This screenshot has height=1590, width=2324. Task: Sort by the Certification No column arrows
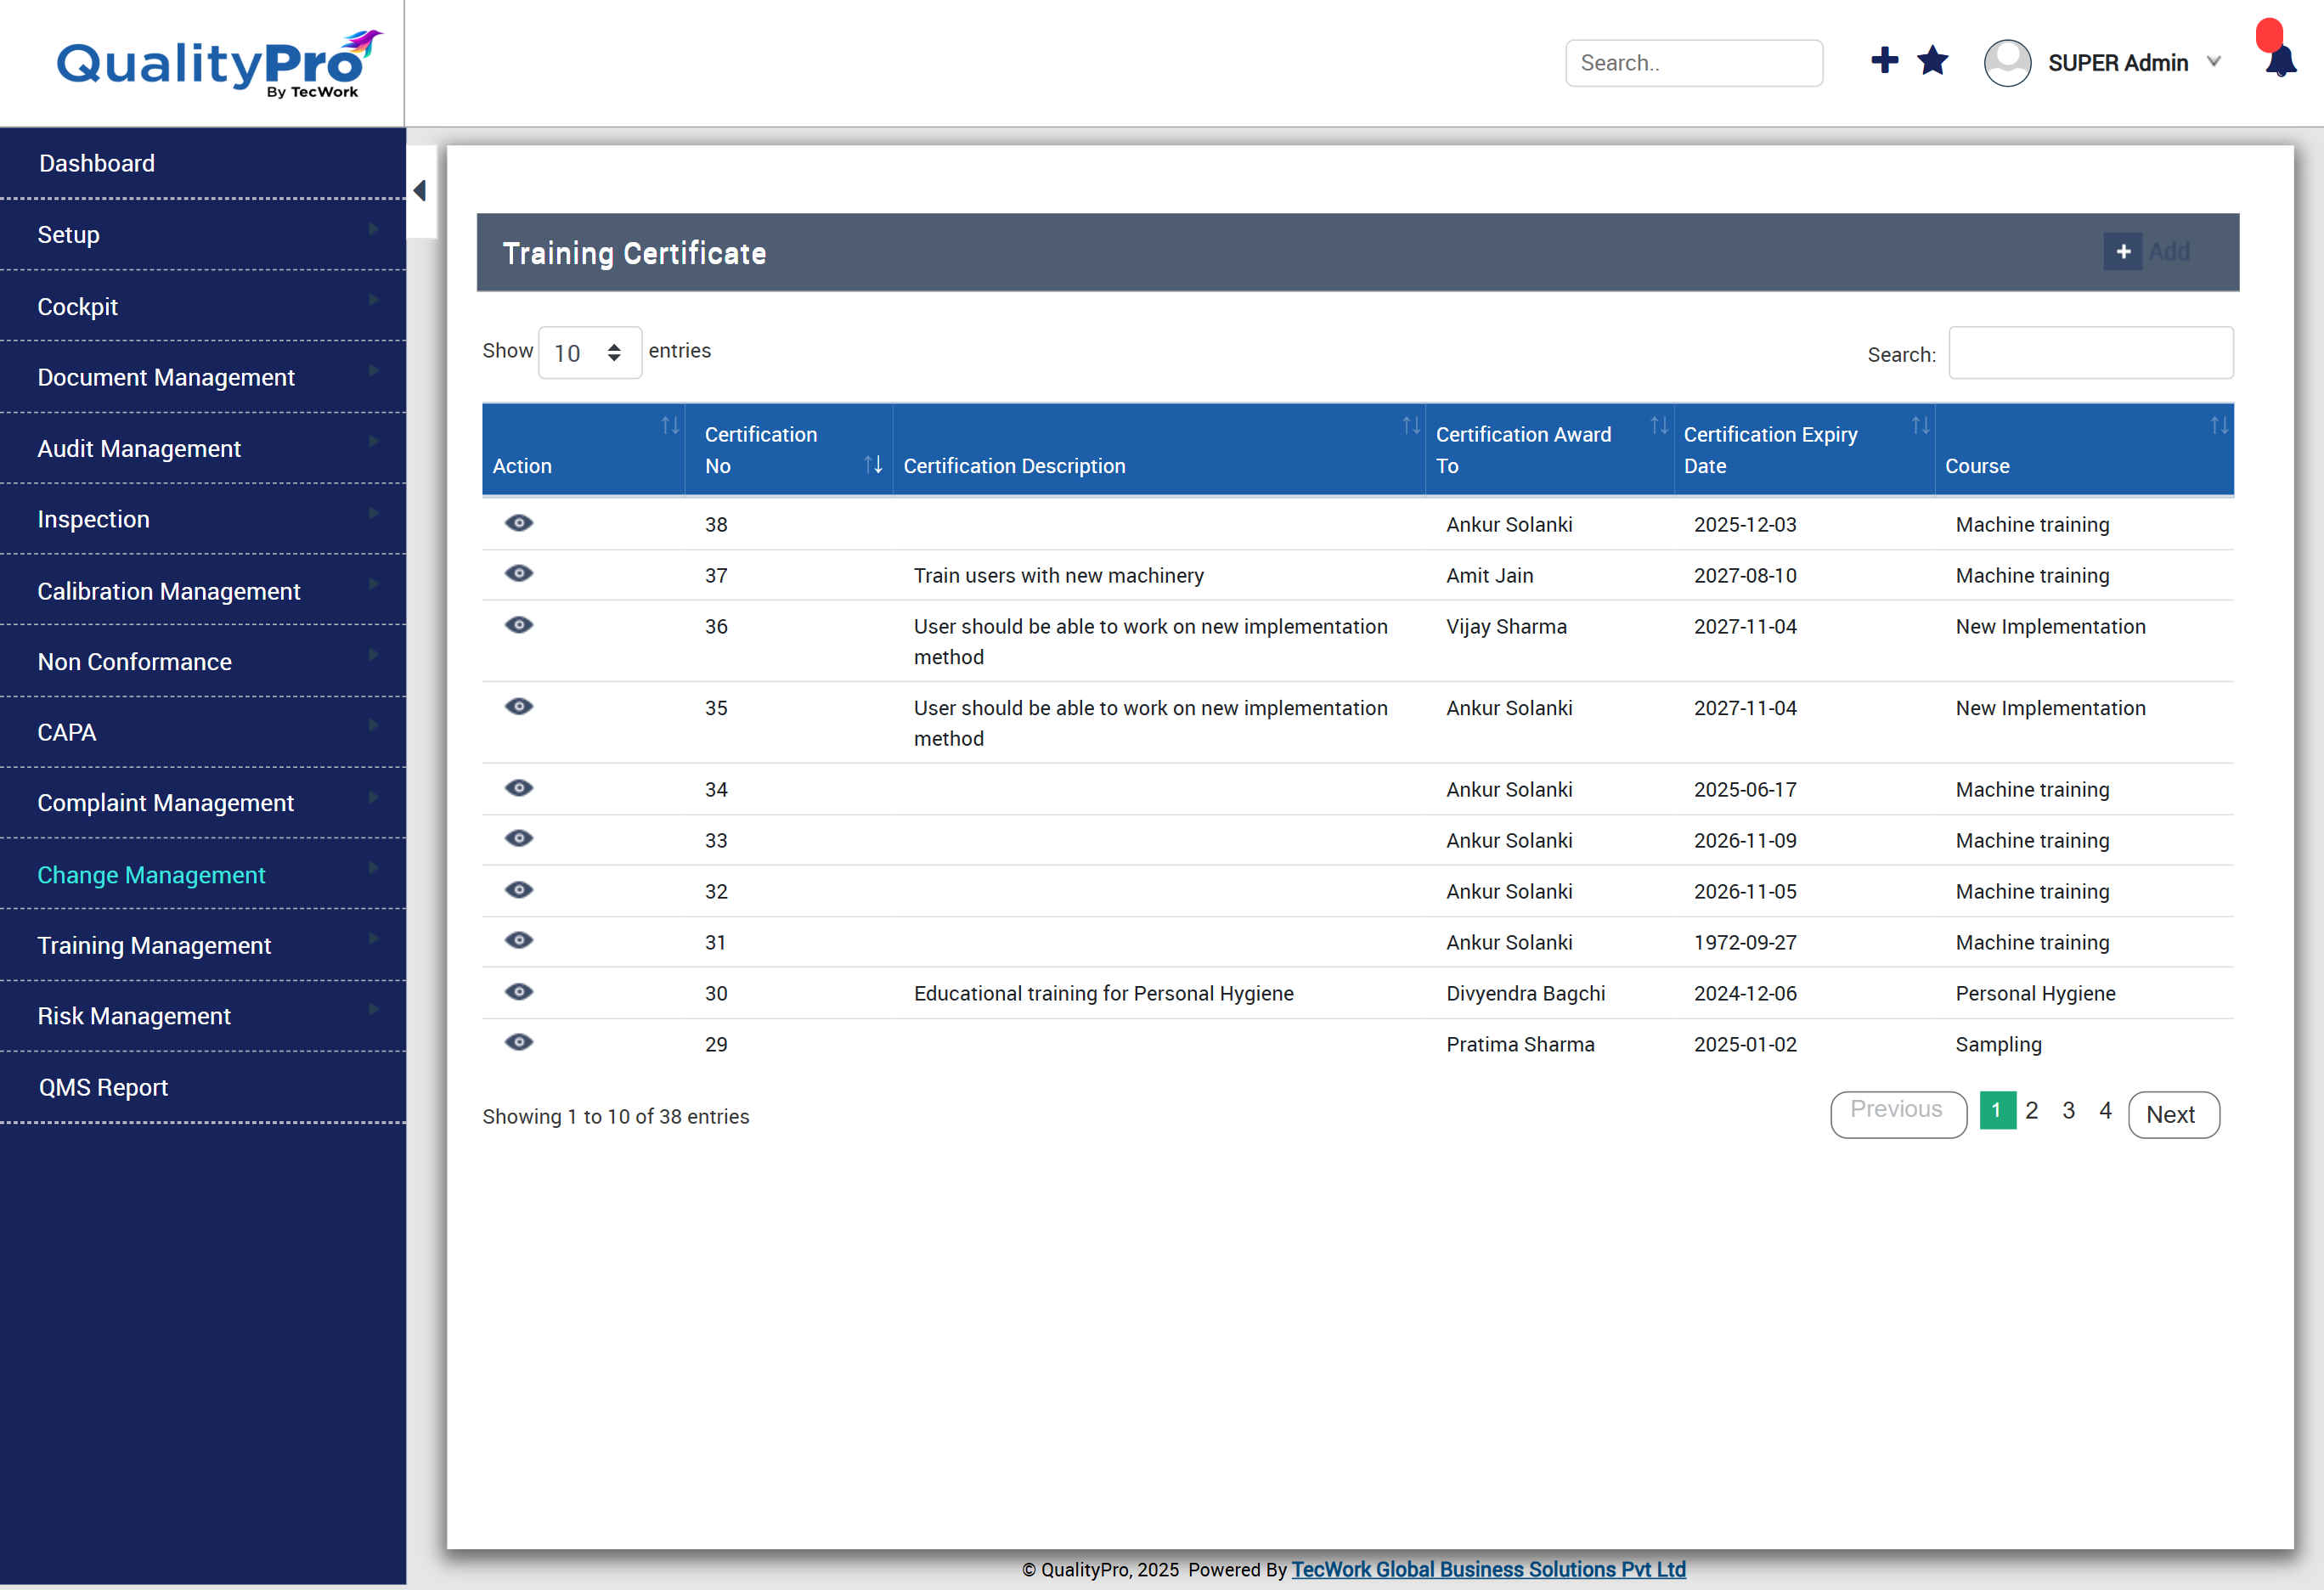pyautogui.click(x=873, y=464)
